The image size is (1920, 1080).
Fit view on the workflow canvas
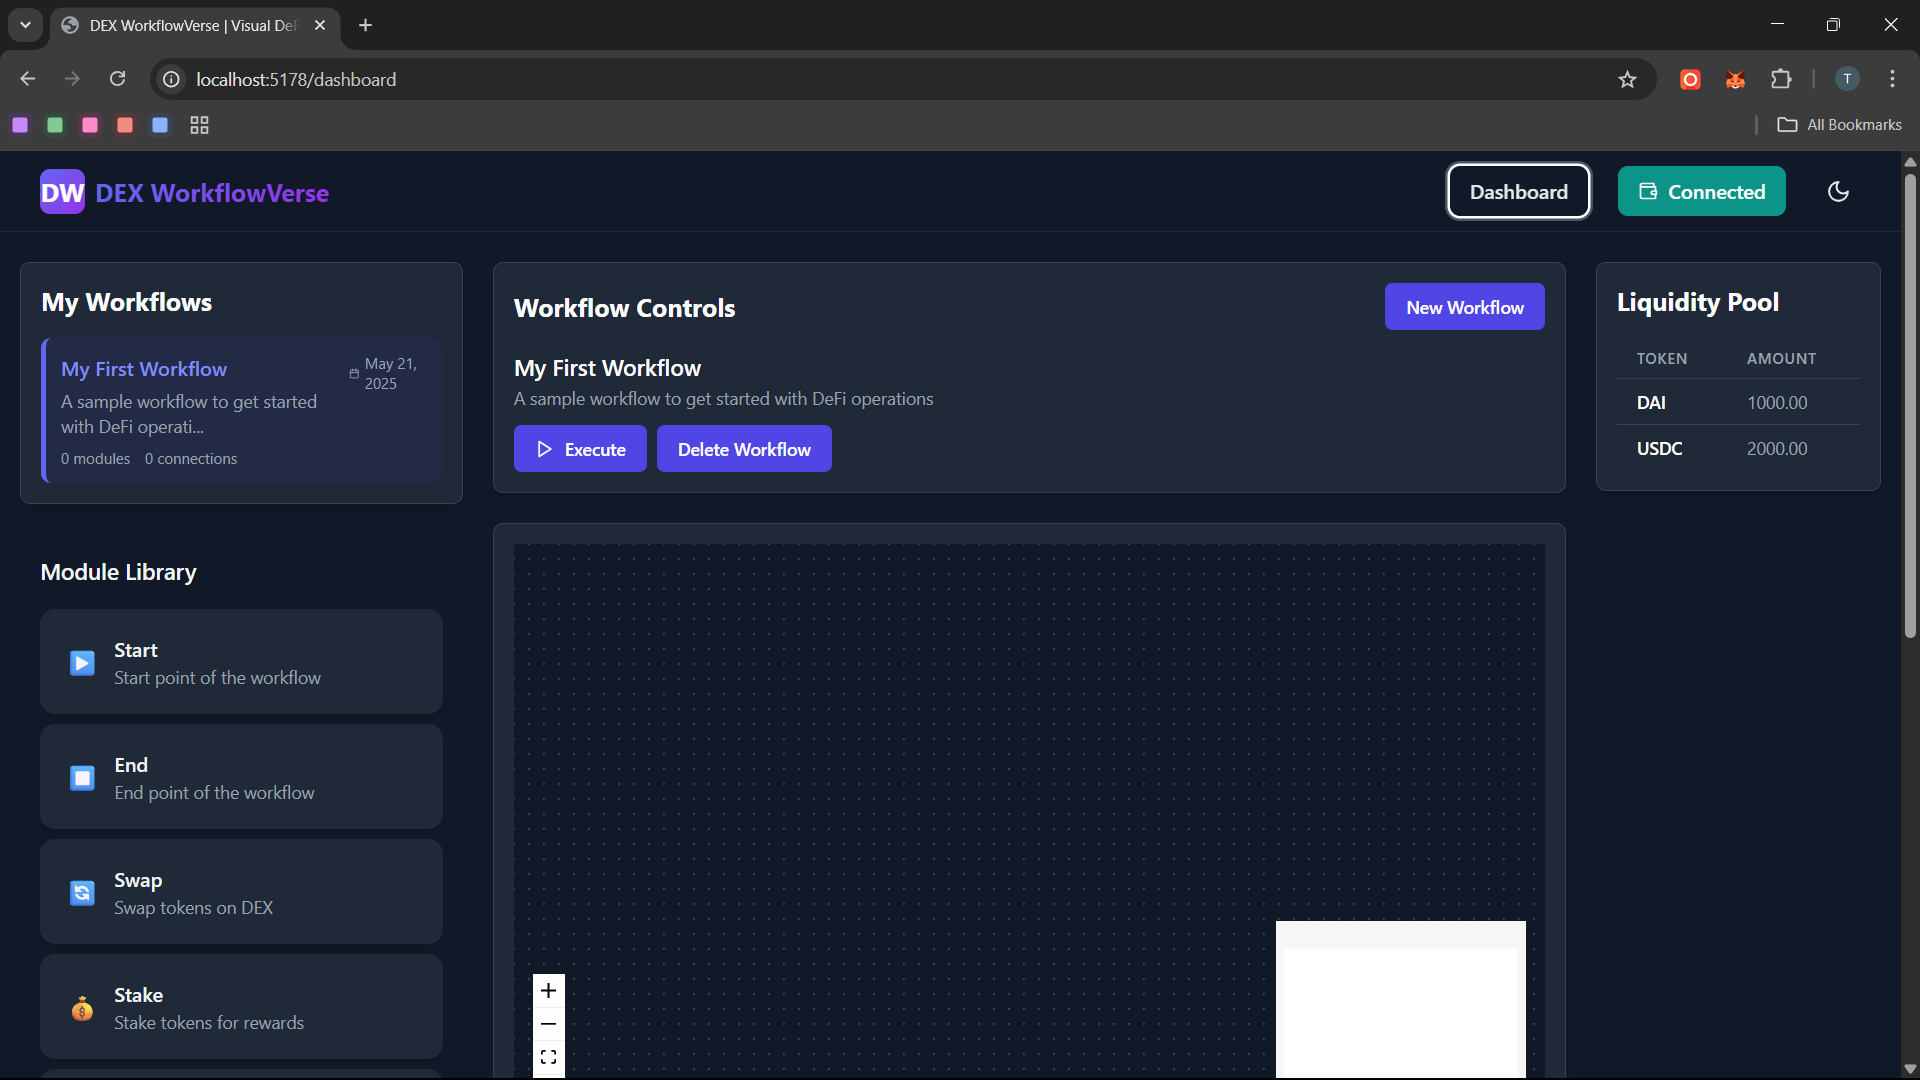coord(548,1057)
